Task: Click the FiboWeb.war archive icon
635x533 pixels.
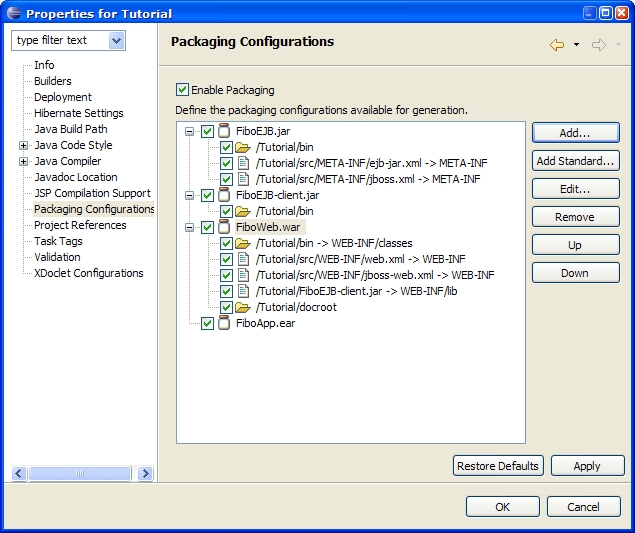Action: point(224,227)
